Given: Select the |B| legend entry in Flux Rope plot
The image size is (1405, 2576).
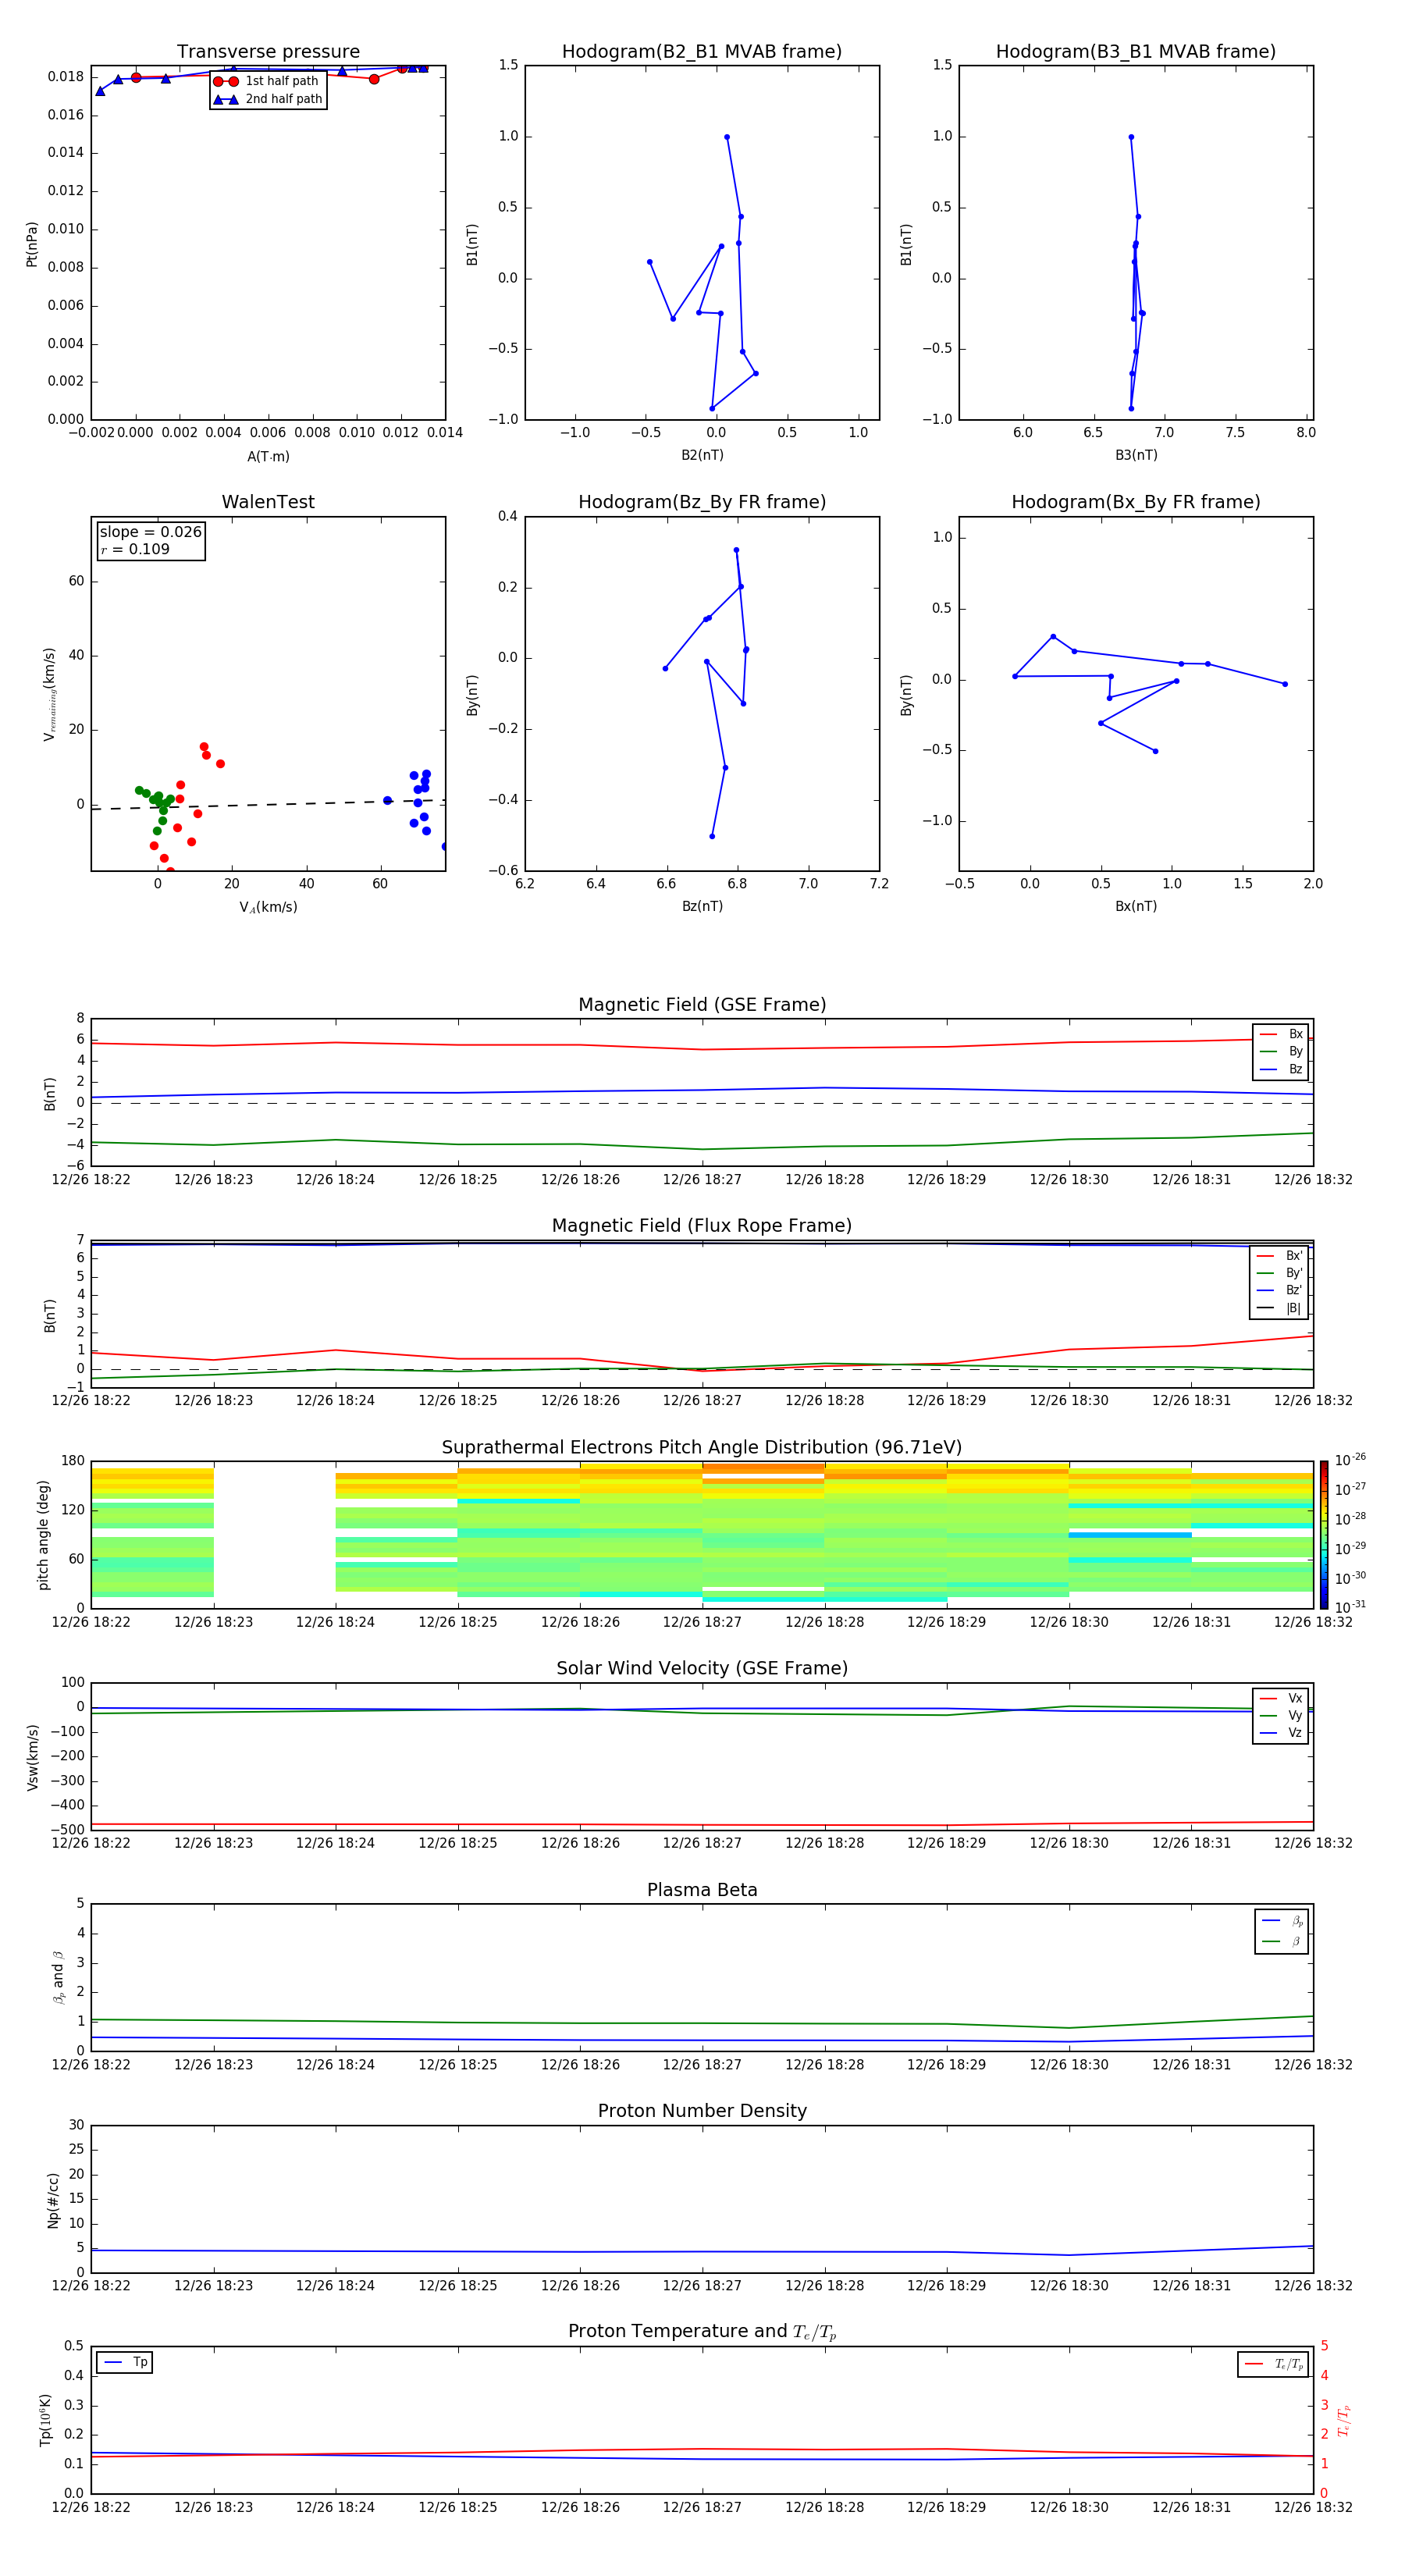Looking at the screenshot, I should (x=1279, y=1308).
